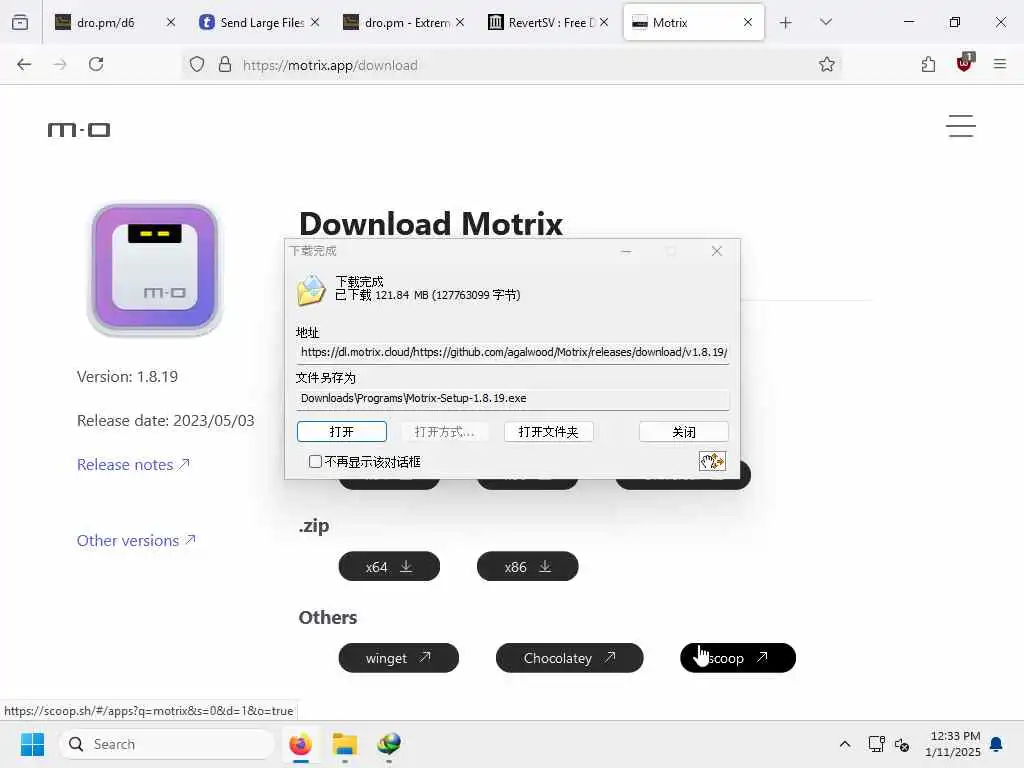Switch to the Send Large Files tab
The height and width of the screenshot is (768, 1024).
tap(251, 22)
